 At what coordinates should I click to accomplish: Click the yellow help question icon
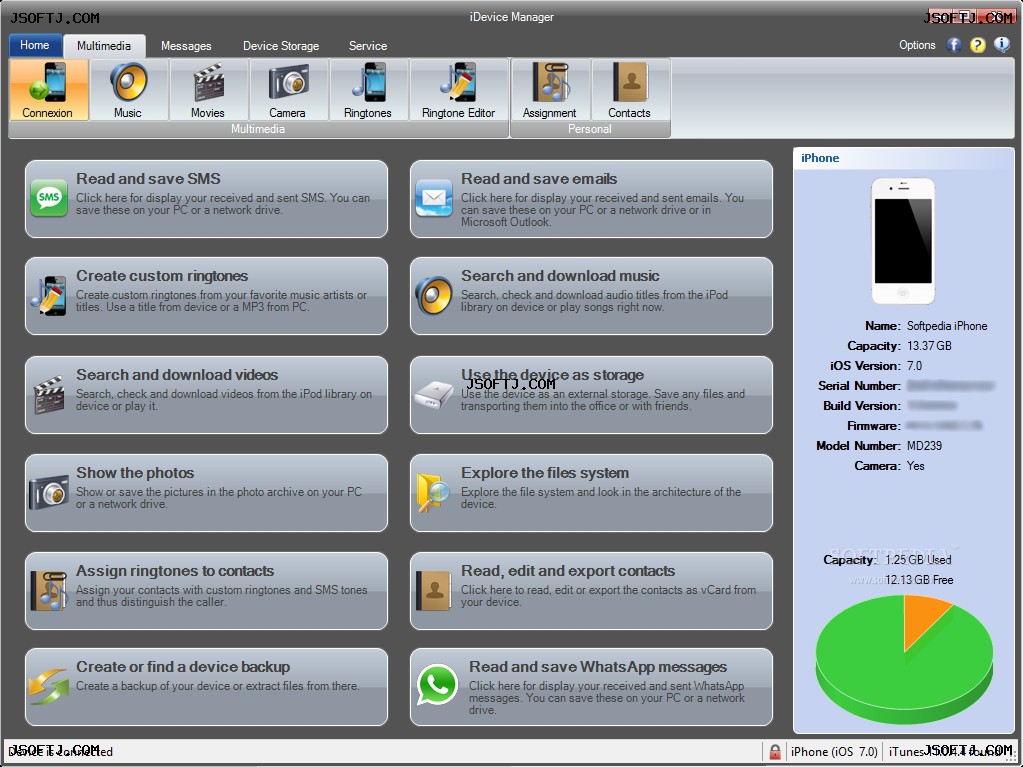(x=977, y=45)
